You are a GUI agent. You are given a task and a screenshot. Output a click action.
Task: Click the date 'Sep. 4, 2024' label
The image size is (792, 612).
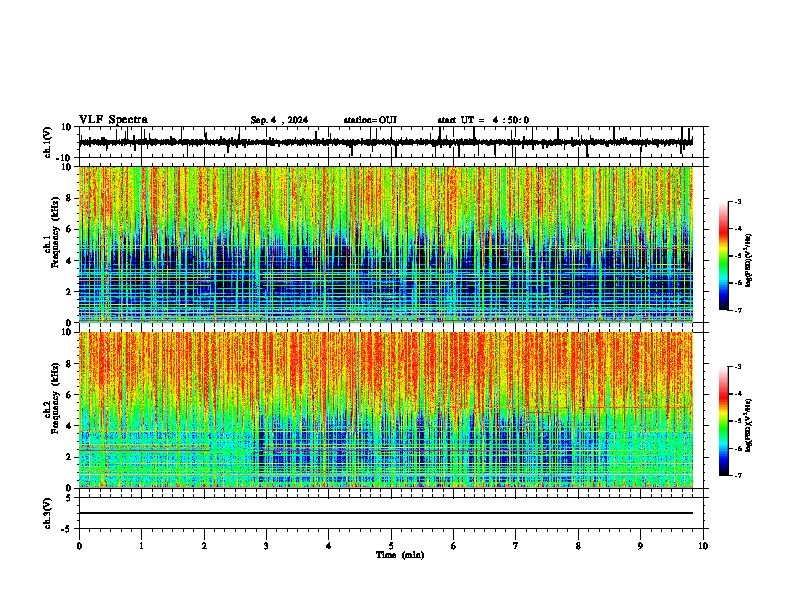coord(279,120)
